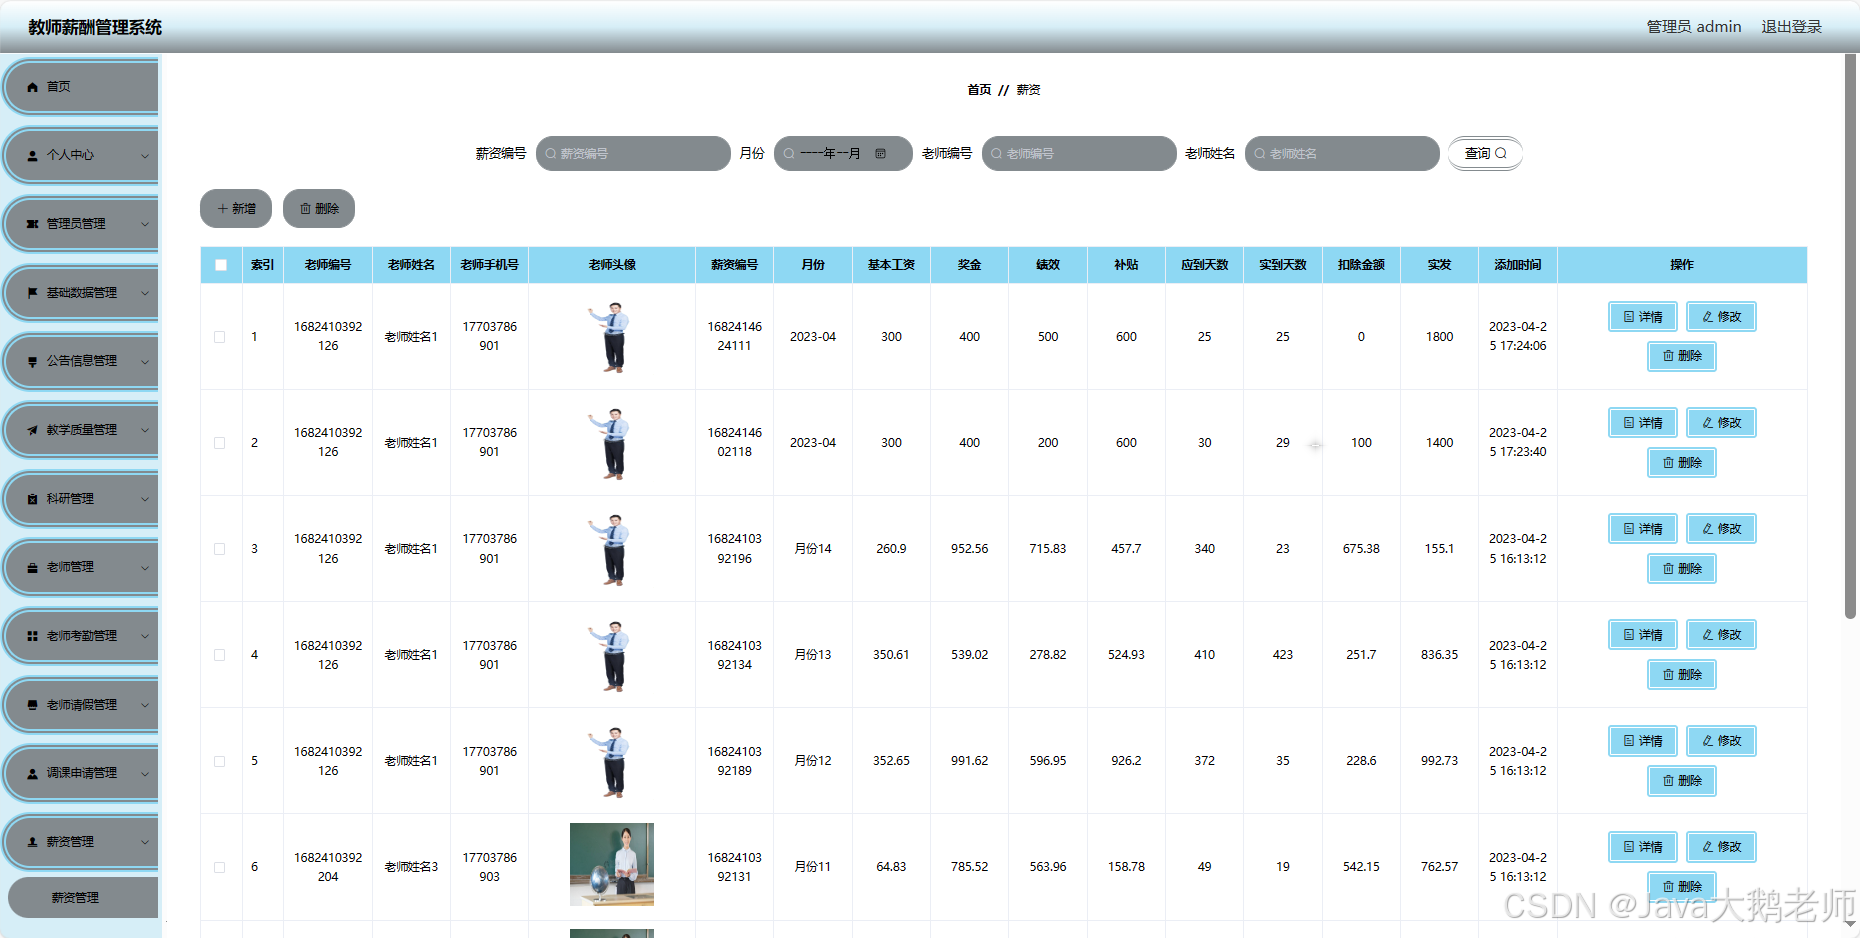Click the teacher avatar thumbnail in row 1

click(612, 337)
